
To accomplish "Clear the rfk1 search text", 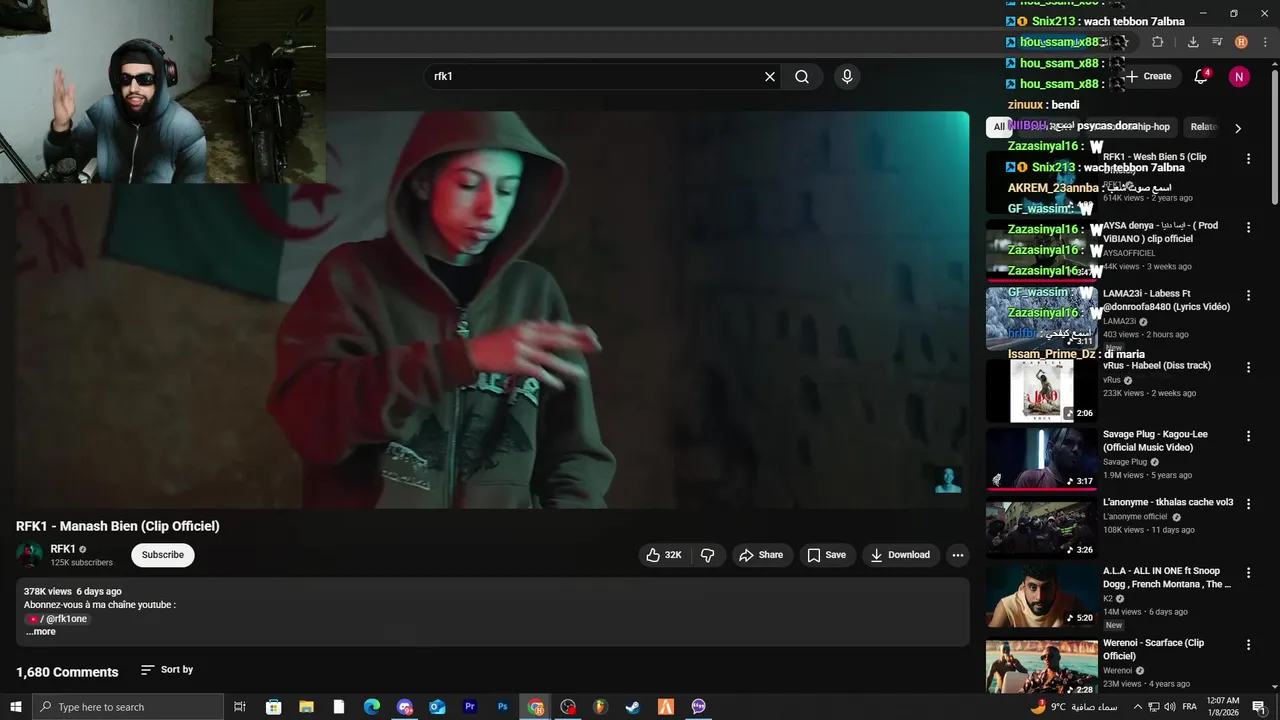I will click(770, 76).
